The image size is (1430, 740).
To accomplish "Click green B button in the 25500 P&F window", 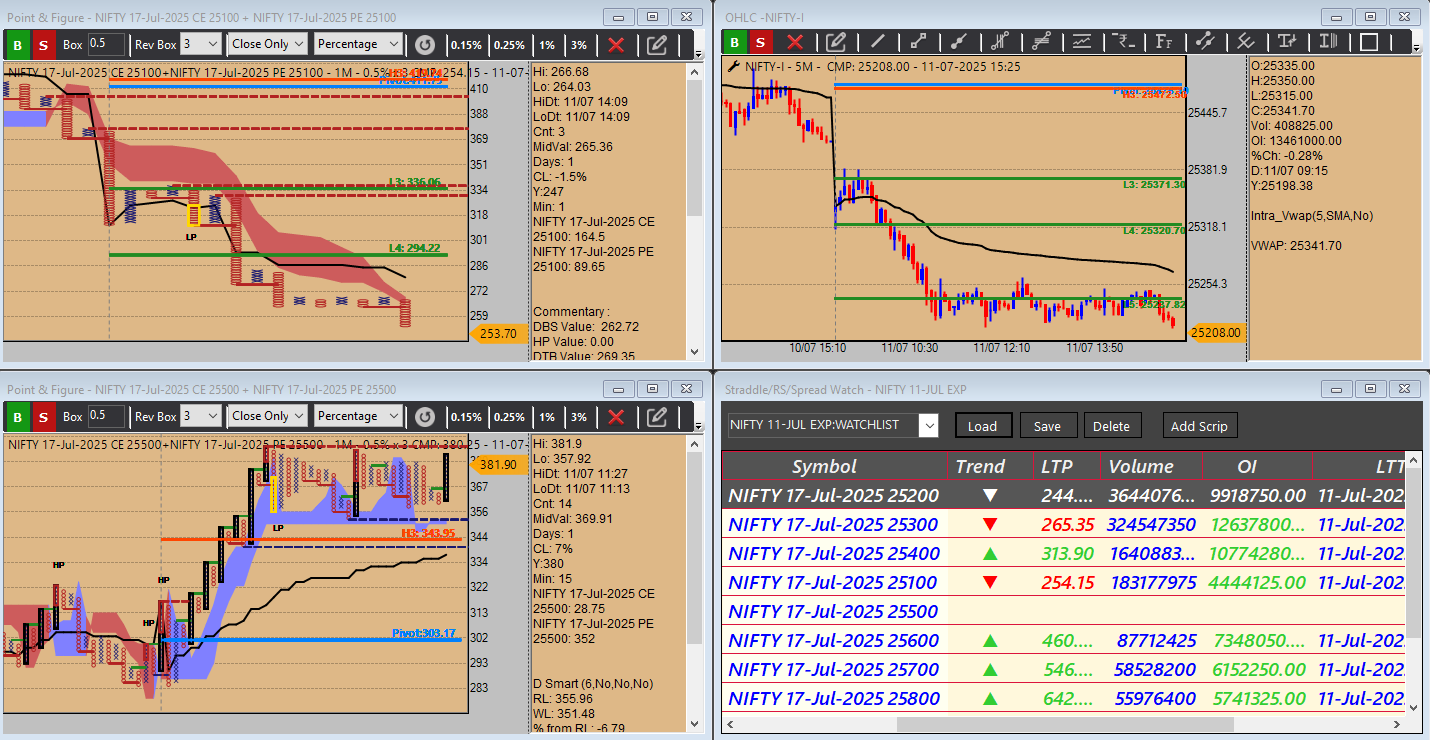I will point(17,416).
